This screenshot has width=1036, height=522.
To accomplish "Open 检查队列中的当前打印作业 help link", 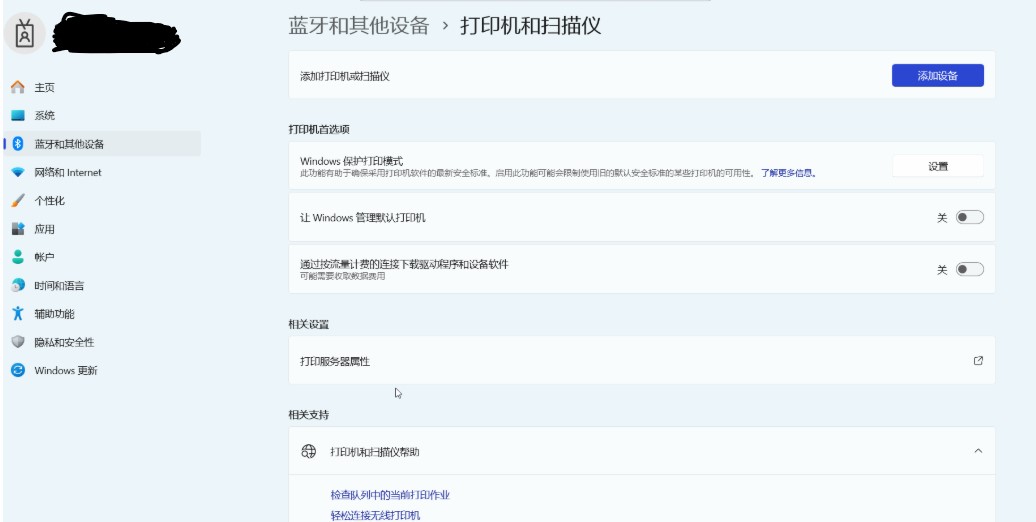I will tap(390, 495).
